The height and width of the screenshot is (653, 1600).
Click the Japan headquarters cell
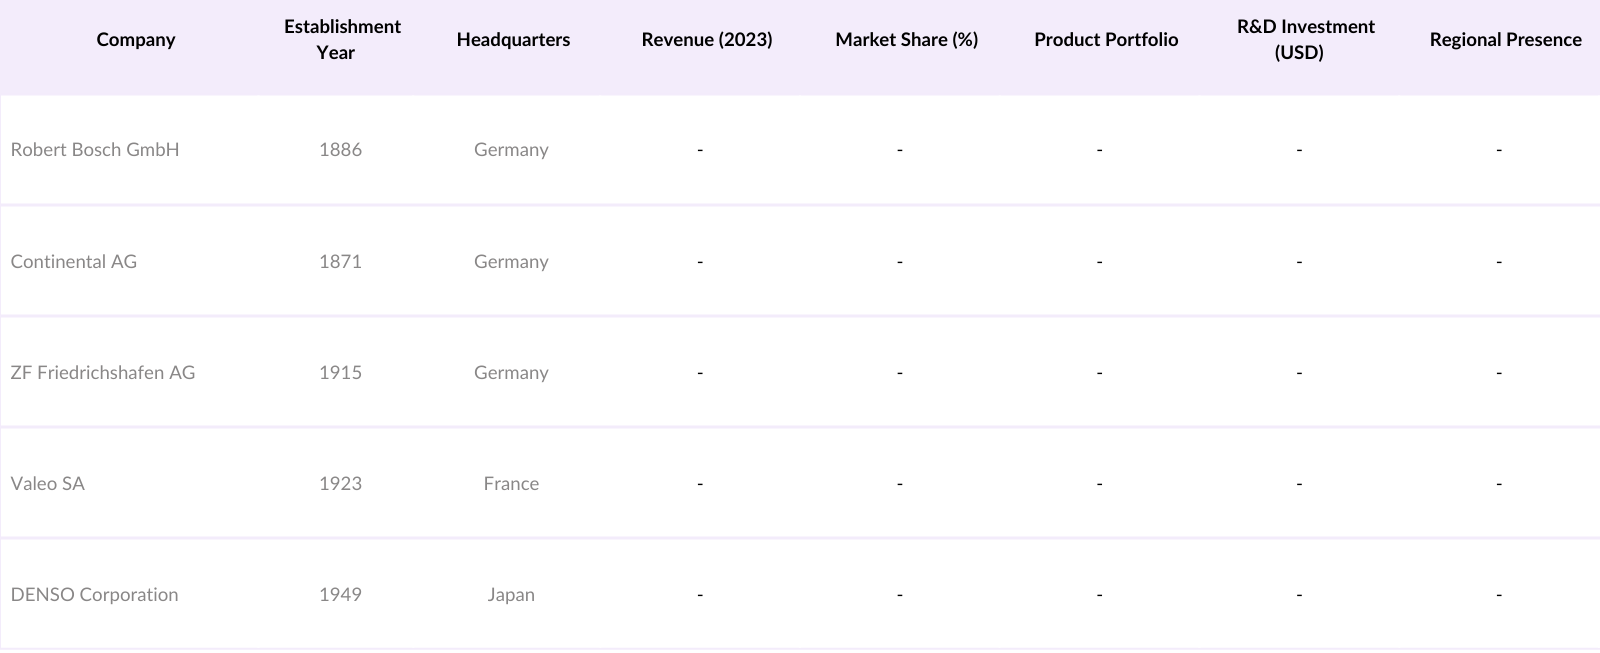tap(511, 595)
